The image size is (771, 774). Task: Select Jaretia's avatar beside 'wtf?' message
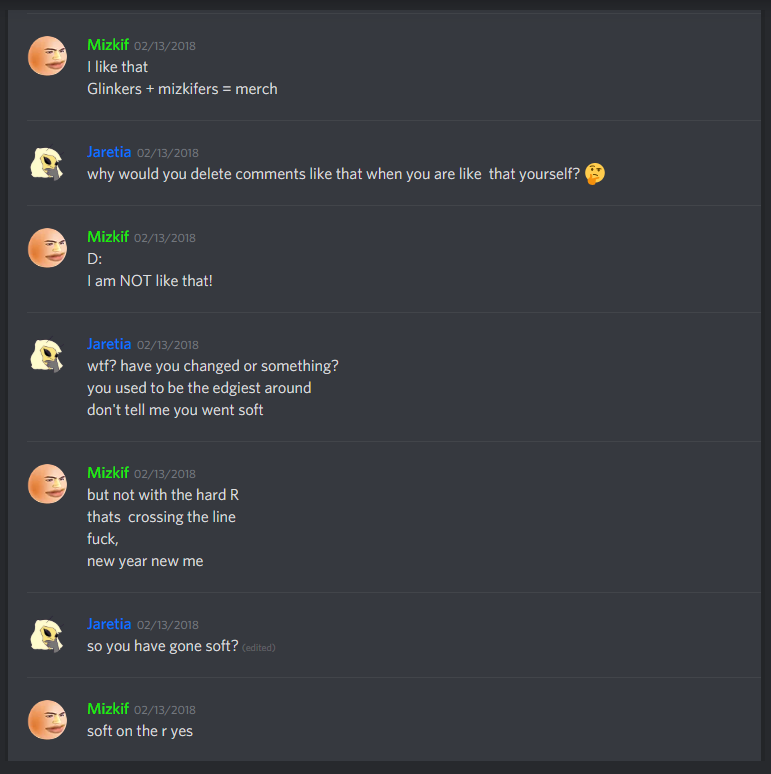pos(47,355)
